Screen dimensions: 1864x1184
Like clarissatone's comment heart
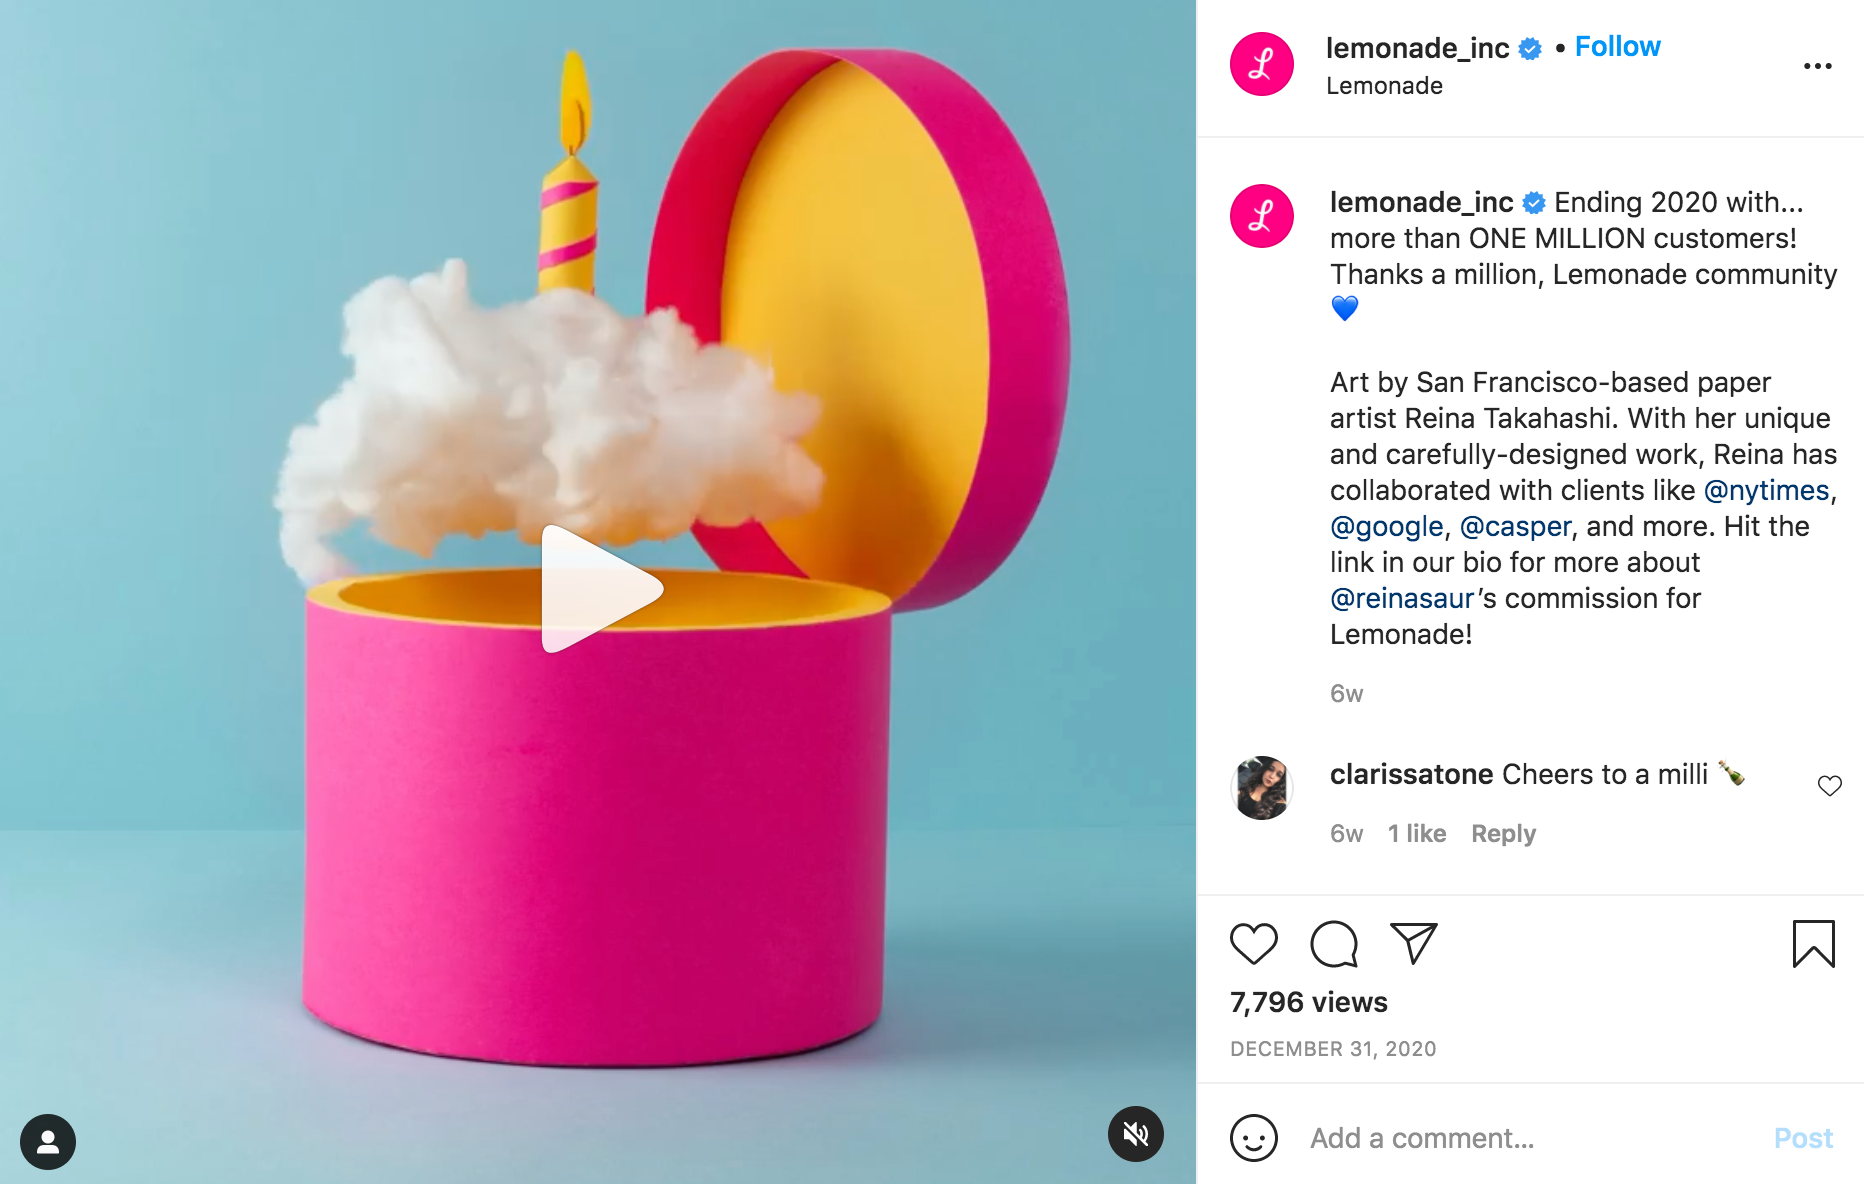(x=1829, y=786)
